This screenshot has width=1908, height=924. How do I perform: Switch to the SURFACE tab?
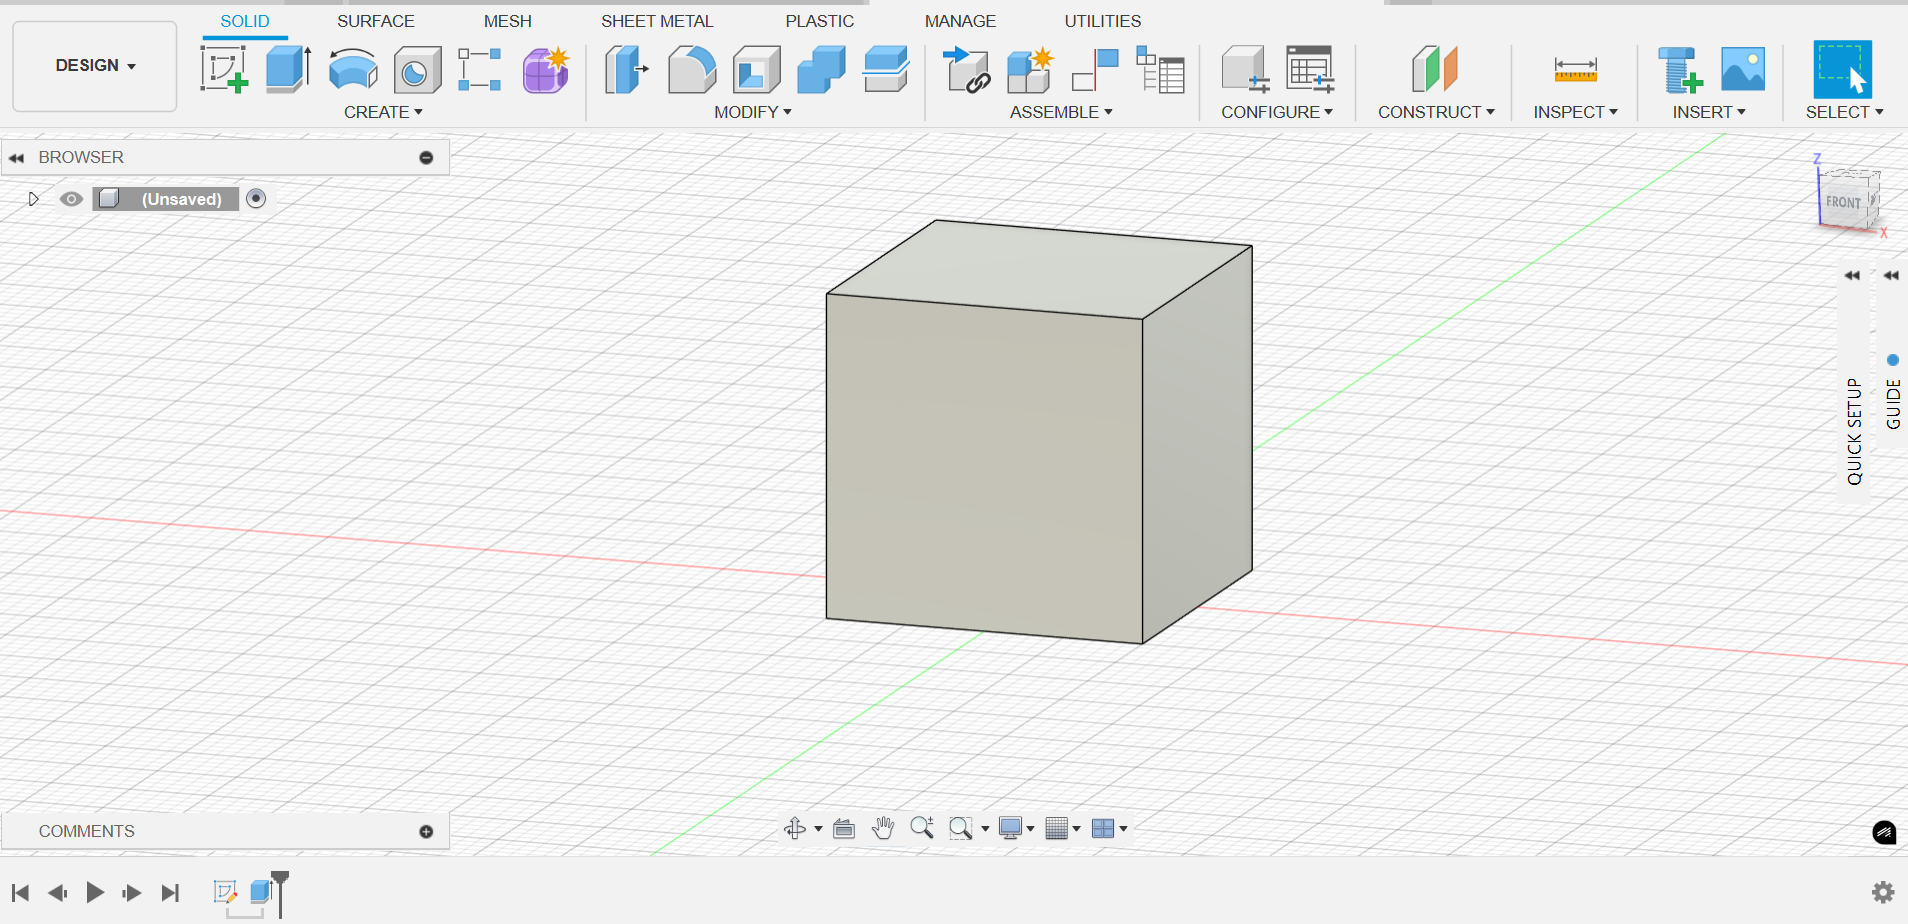[x=375, y=21]
